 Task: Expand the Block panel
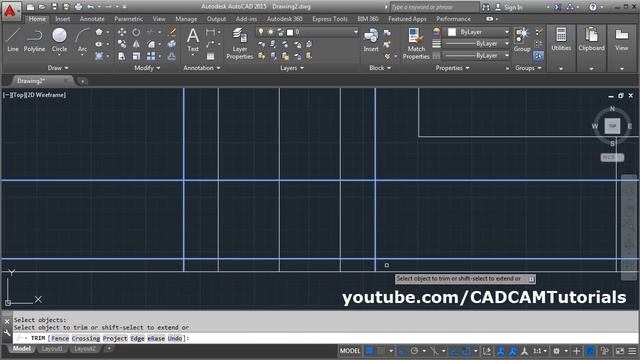[x=380, y=68]
